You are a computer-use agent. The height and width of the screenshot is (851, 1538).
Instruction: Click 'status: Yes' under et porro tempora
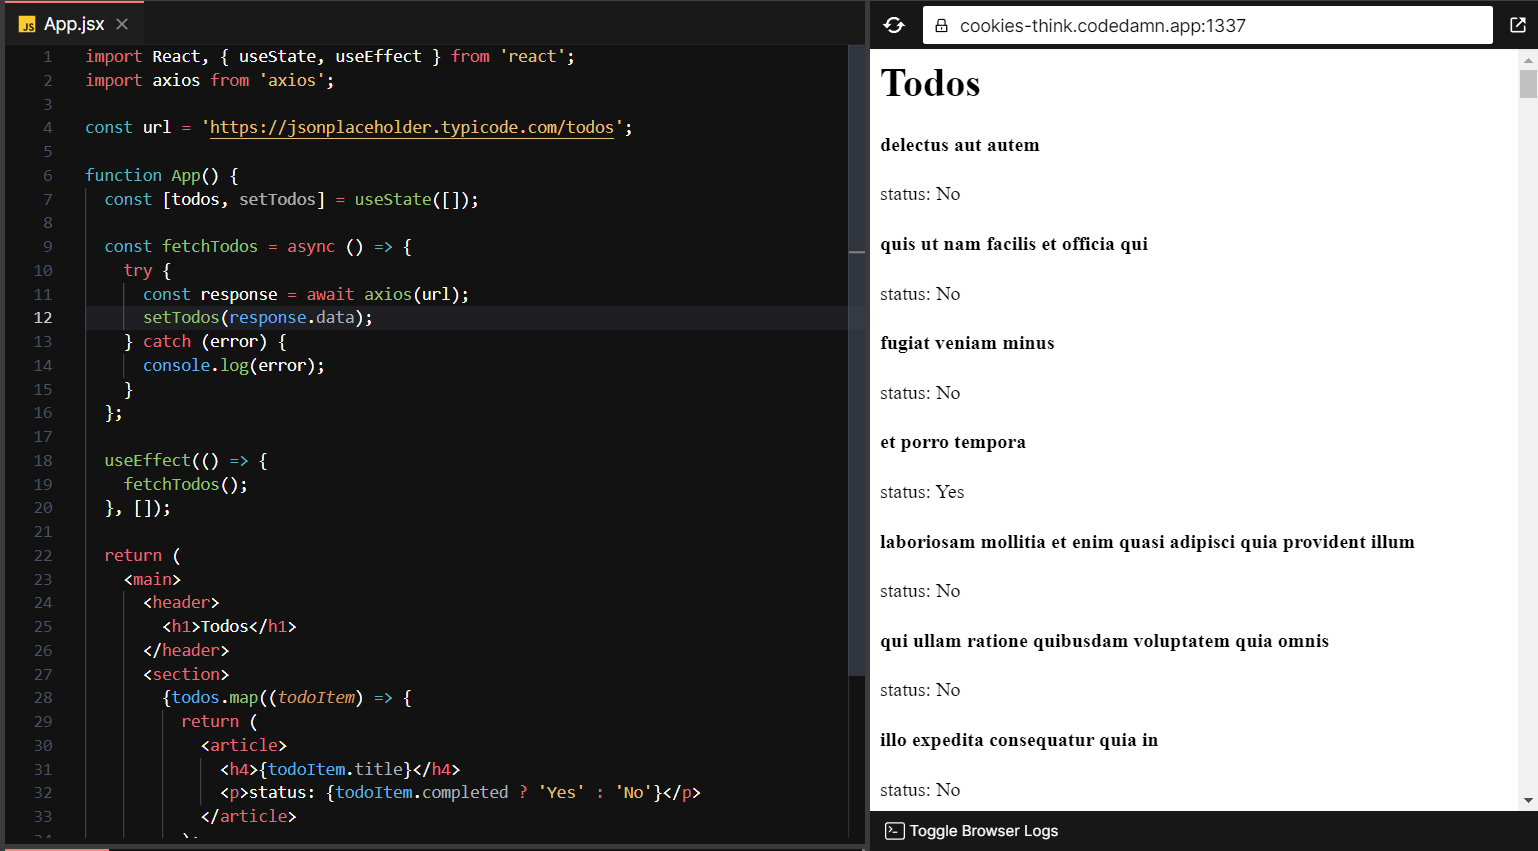pos(920,492)
